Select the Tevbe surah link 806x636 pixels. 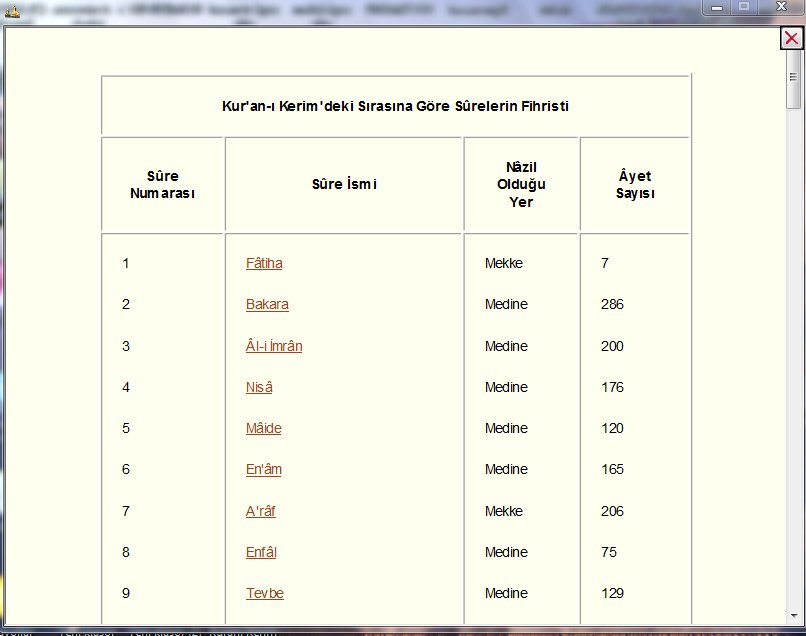265,593
